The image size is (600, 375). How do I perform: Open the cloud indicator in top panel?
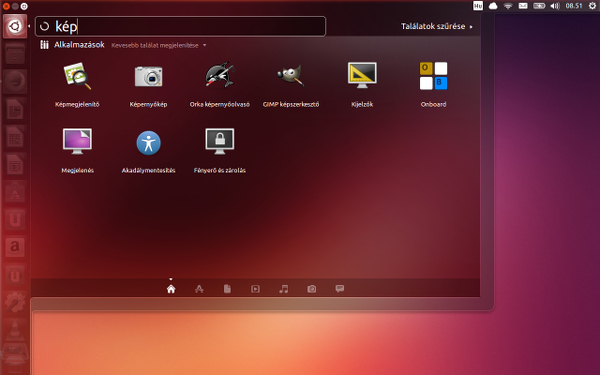[x=493, y=6]
